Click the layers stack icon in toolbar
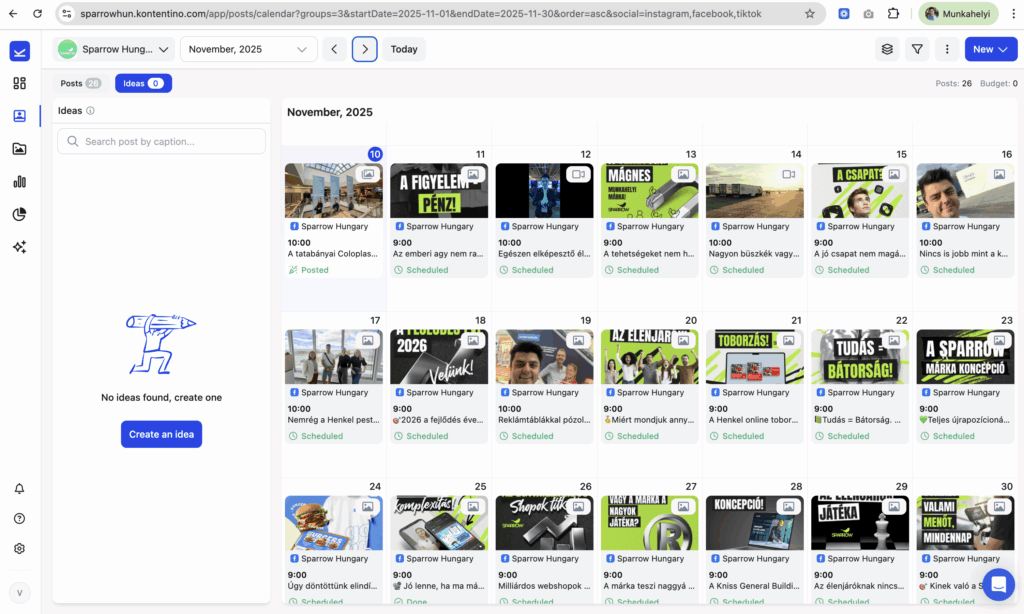Screen dimensions: 1024x614 [x=886, y=49]
